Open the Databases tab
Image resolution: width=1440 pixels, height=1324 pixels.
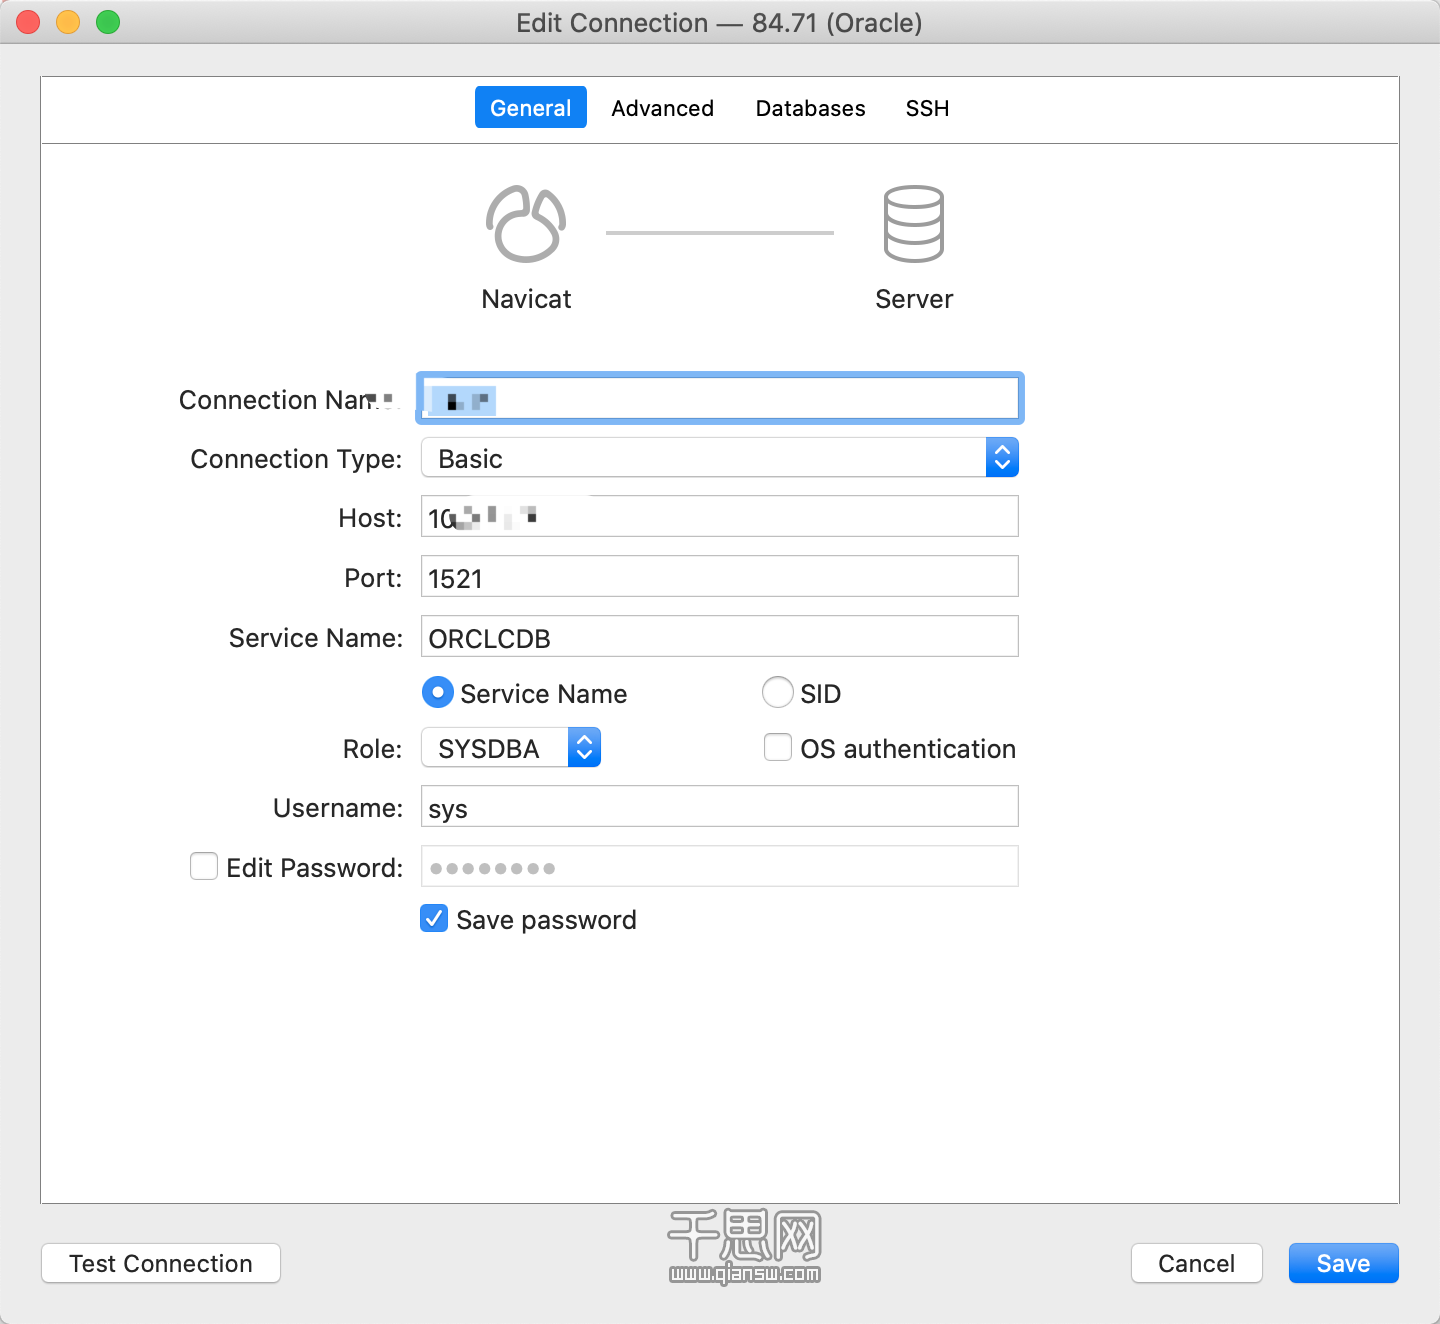pos(811,108)
